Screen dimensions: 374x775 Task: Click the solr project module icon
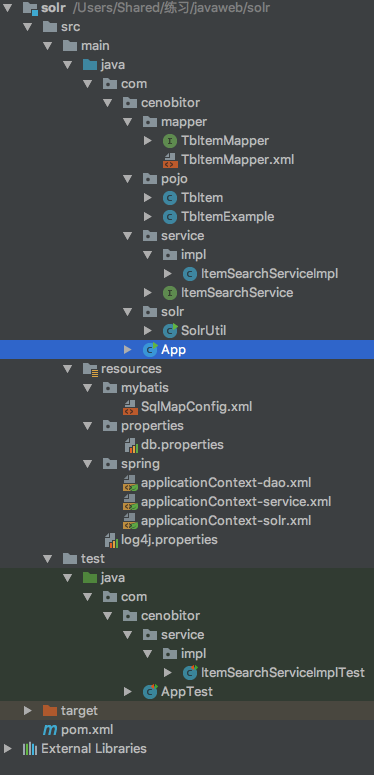[31, 7]
